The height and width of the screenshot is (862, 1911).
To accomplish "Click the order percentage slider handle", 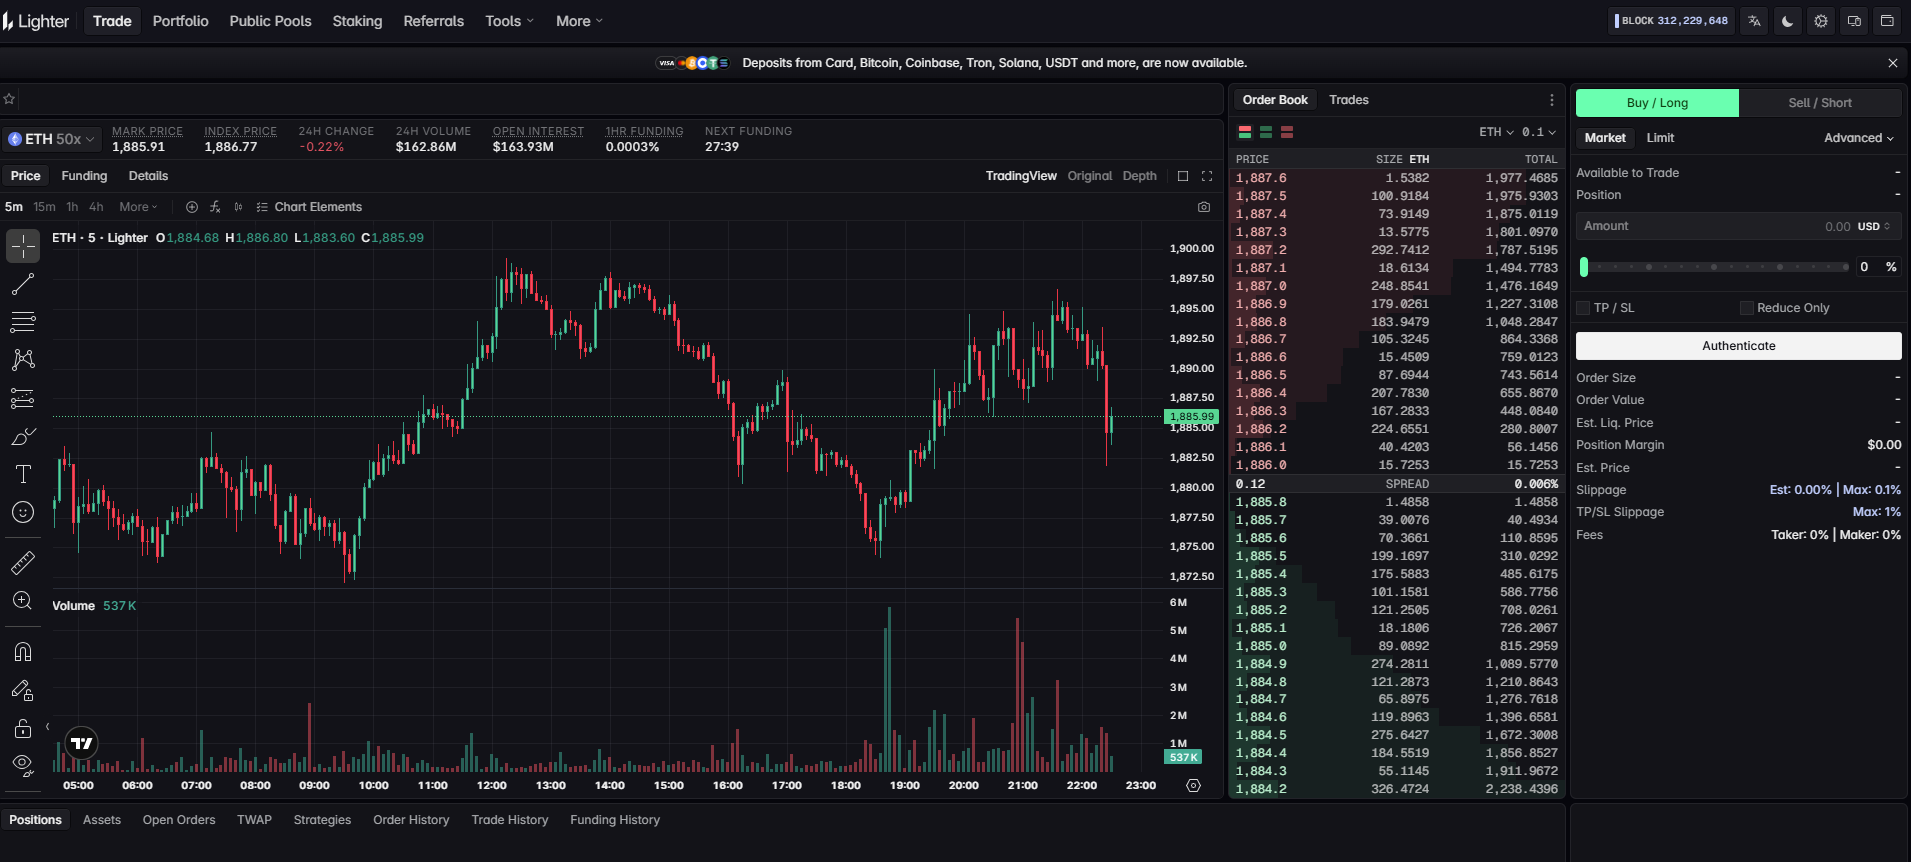I will click(x=1584, y=267).
